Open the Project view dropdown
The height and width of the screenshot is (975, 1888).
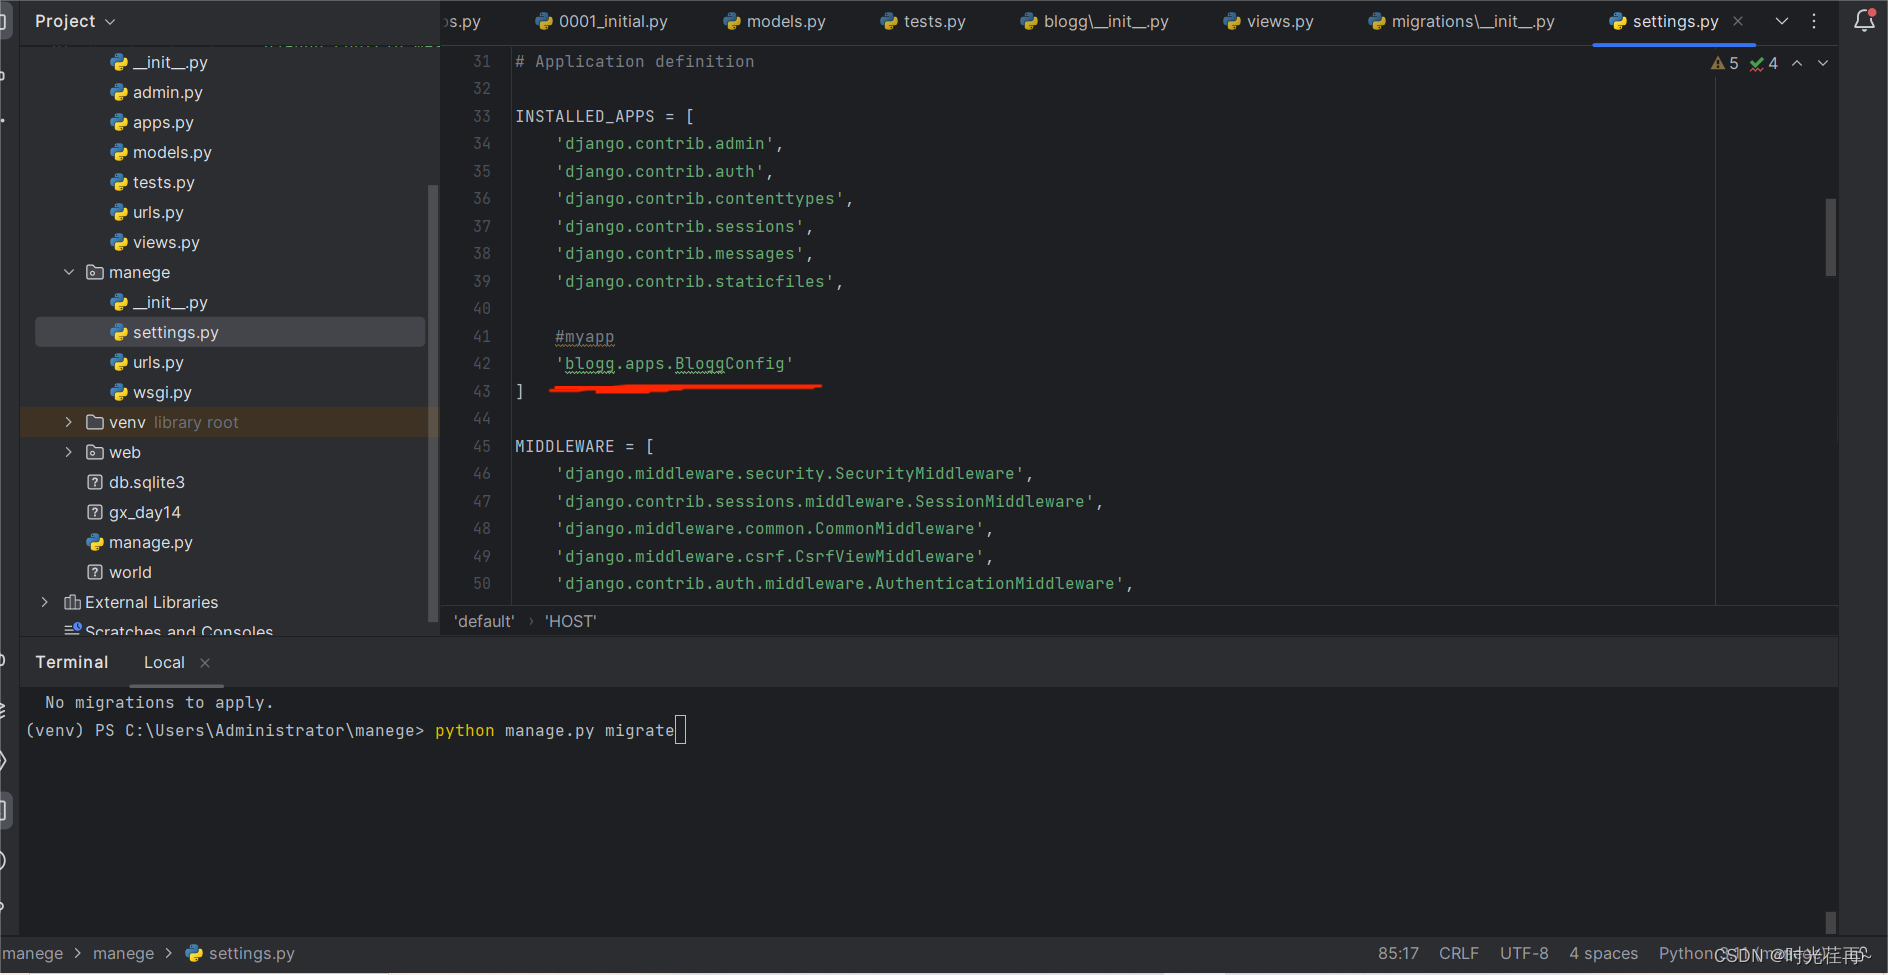coord(75,21)
